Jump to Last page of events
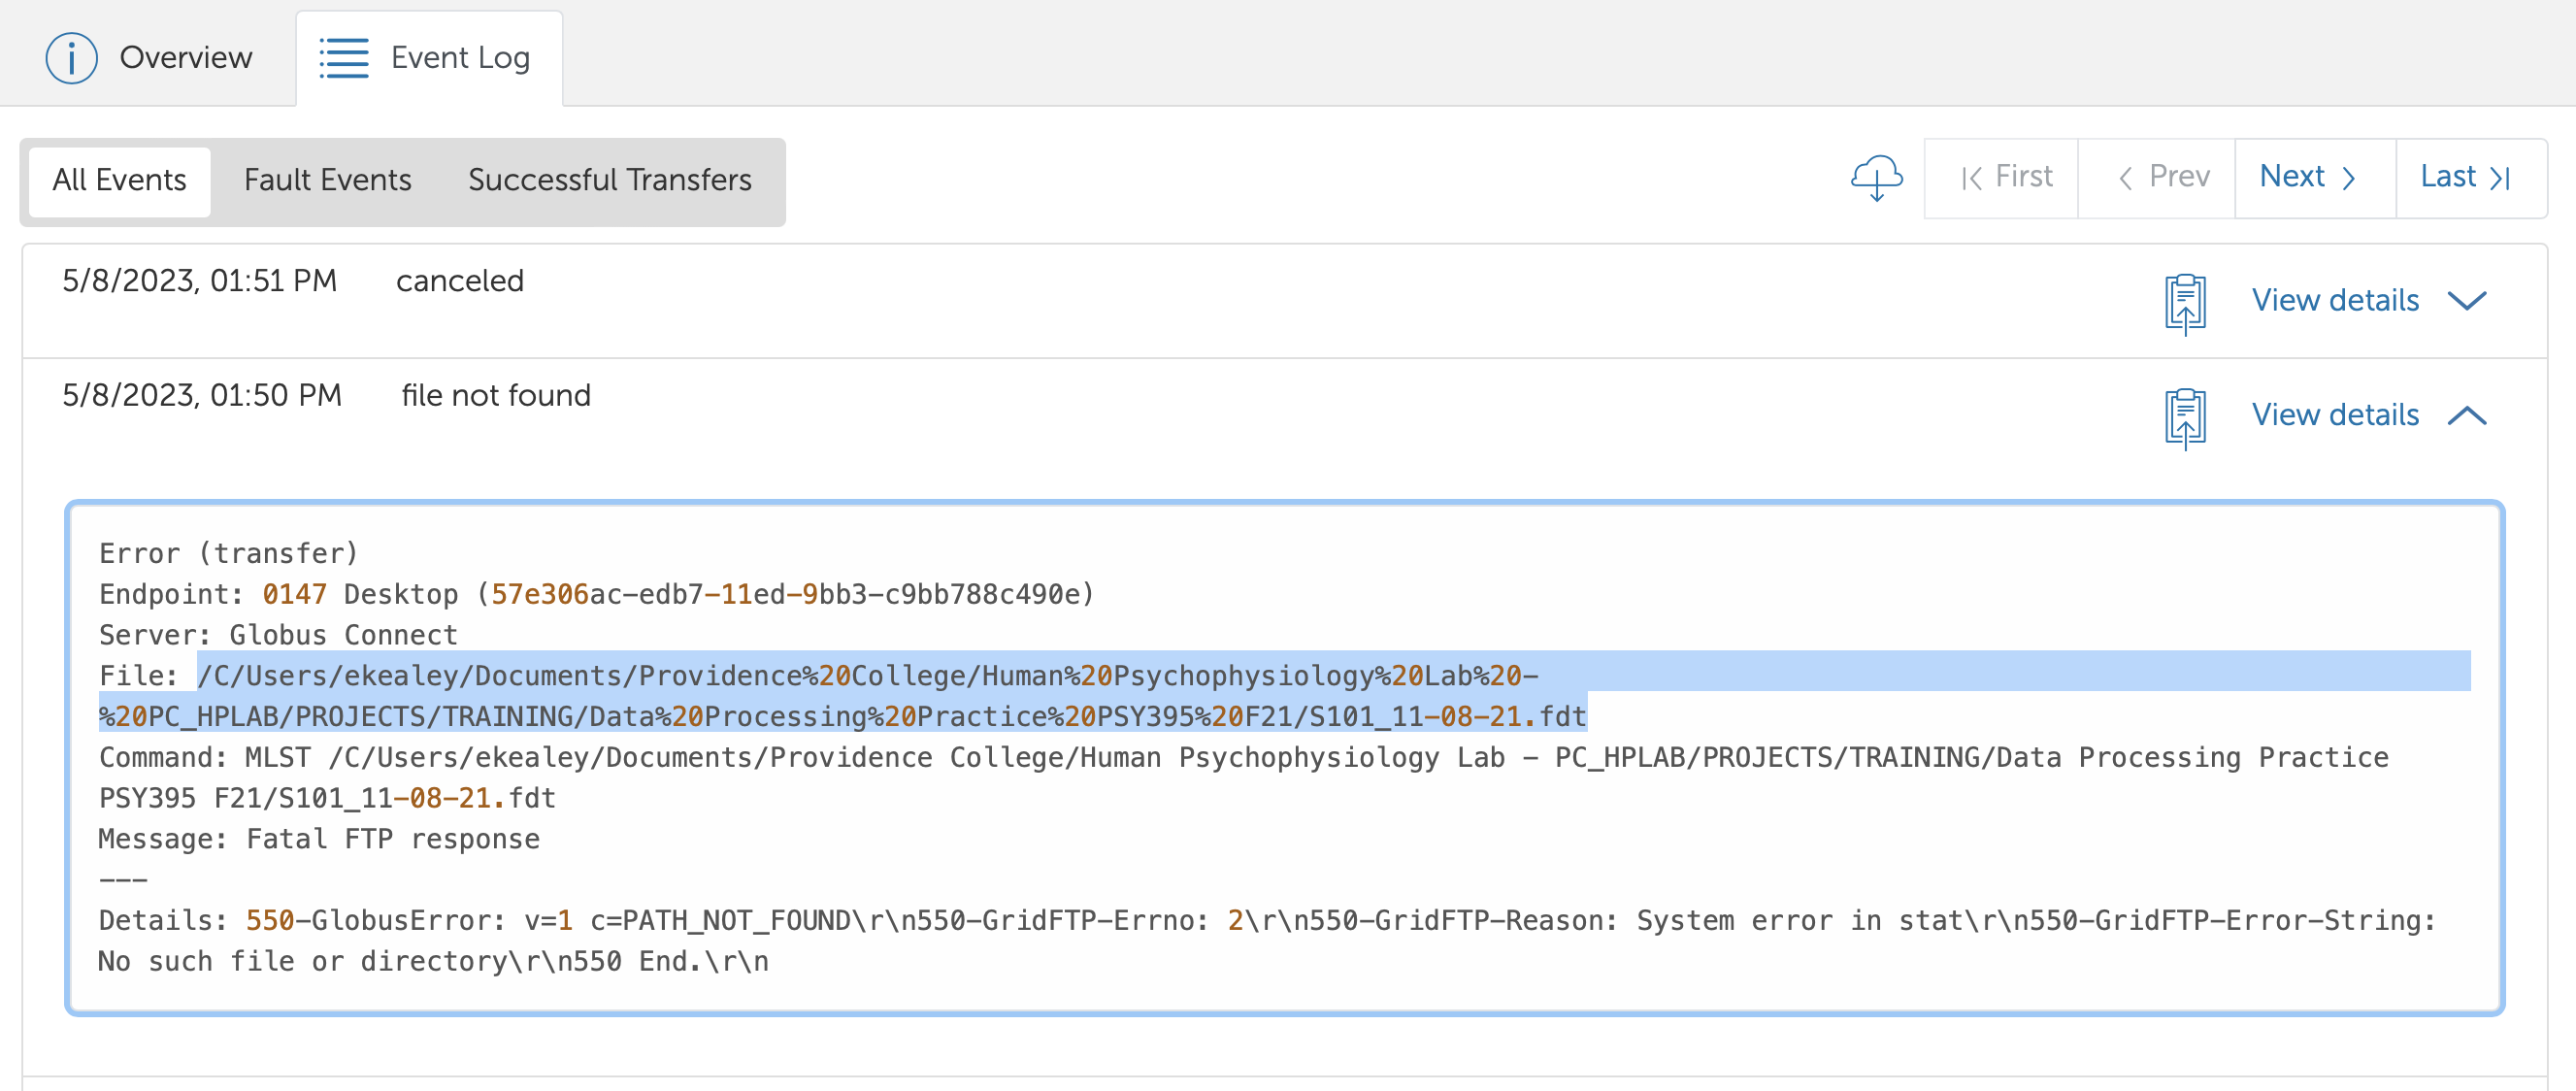The image size is (2576, 1091). click(2470, 178)
